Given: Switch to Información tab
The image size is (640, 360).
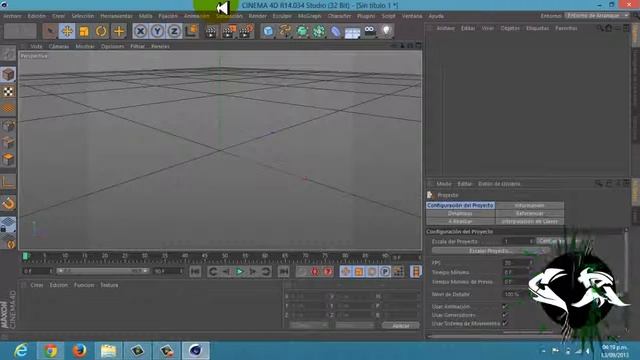Looking at the screenshot, I should pos(529,205).
